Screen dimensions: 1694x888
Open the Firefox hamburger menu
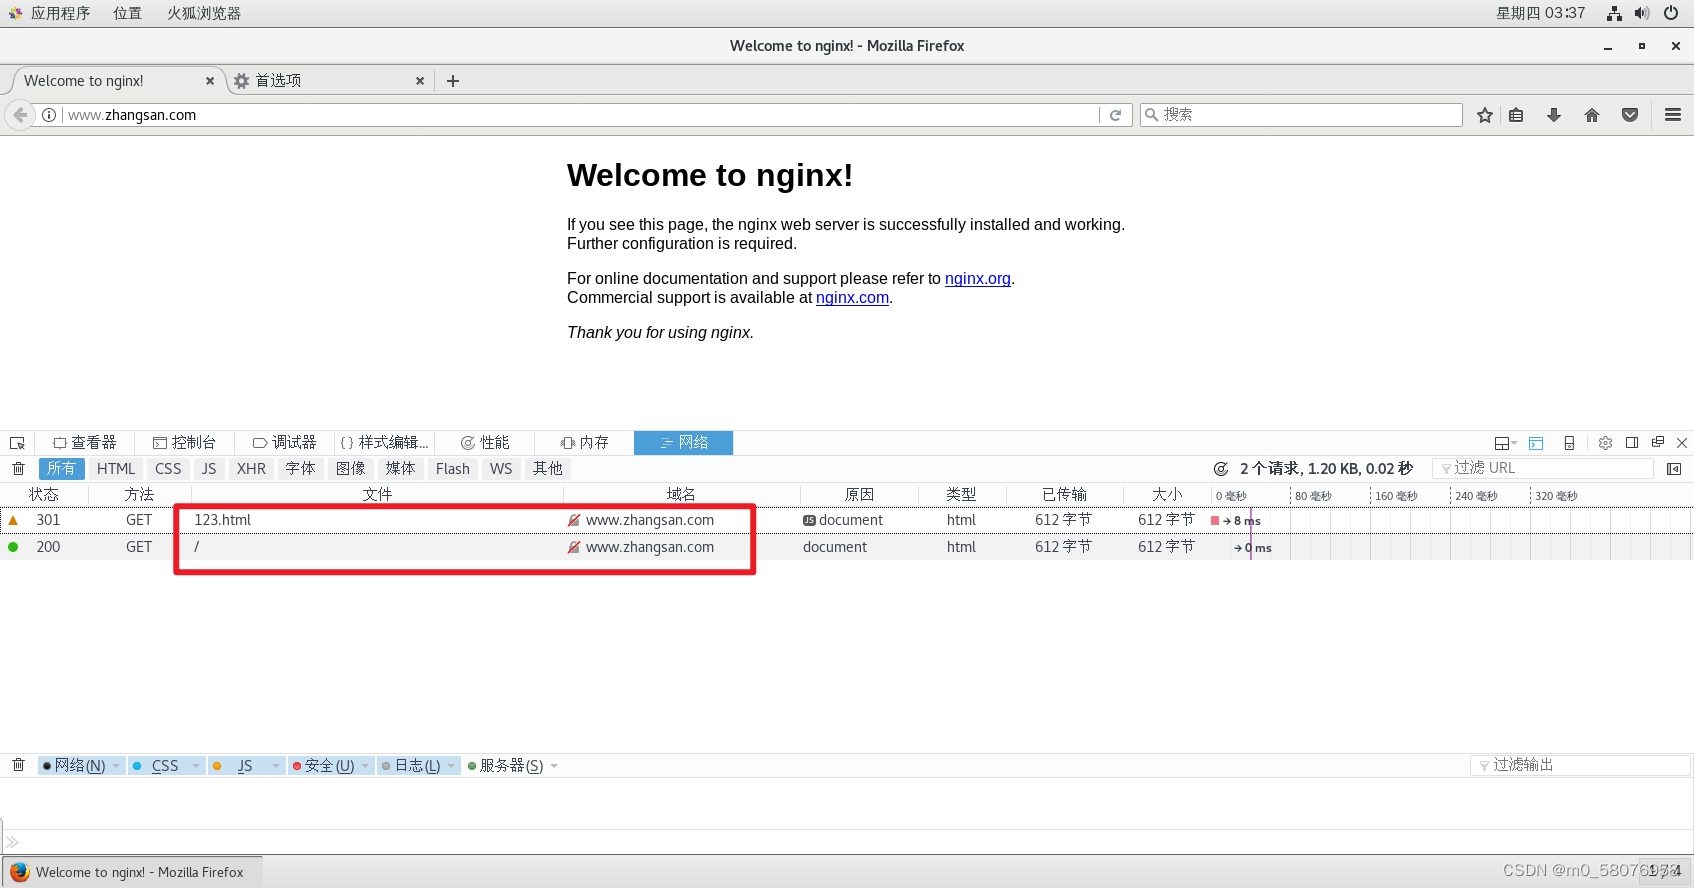pyautogui.click(x=1673, y=115)
